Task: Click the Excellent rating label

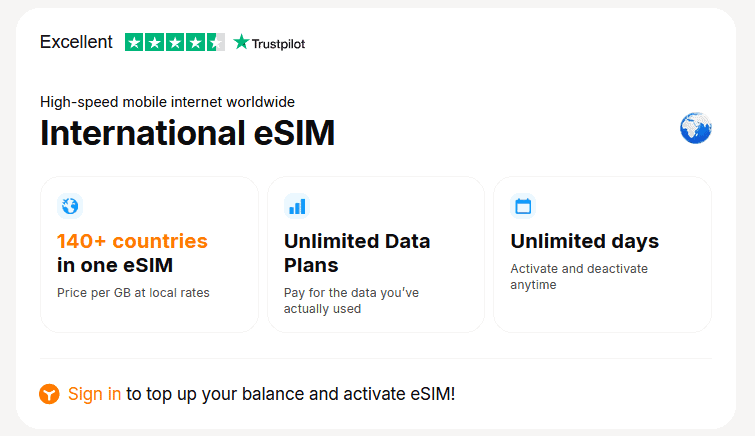Action: [x=76, y=42]
